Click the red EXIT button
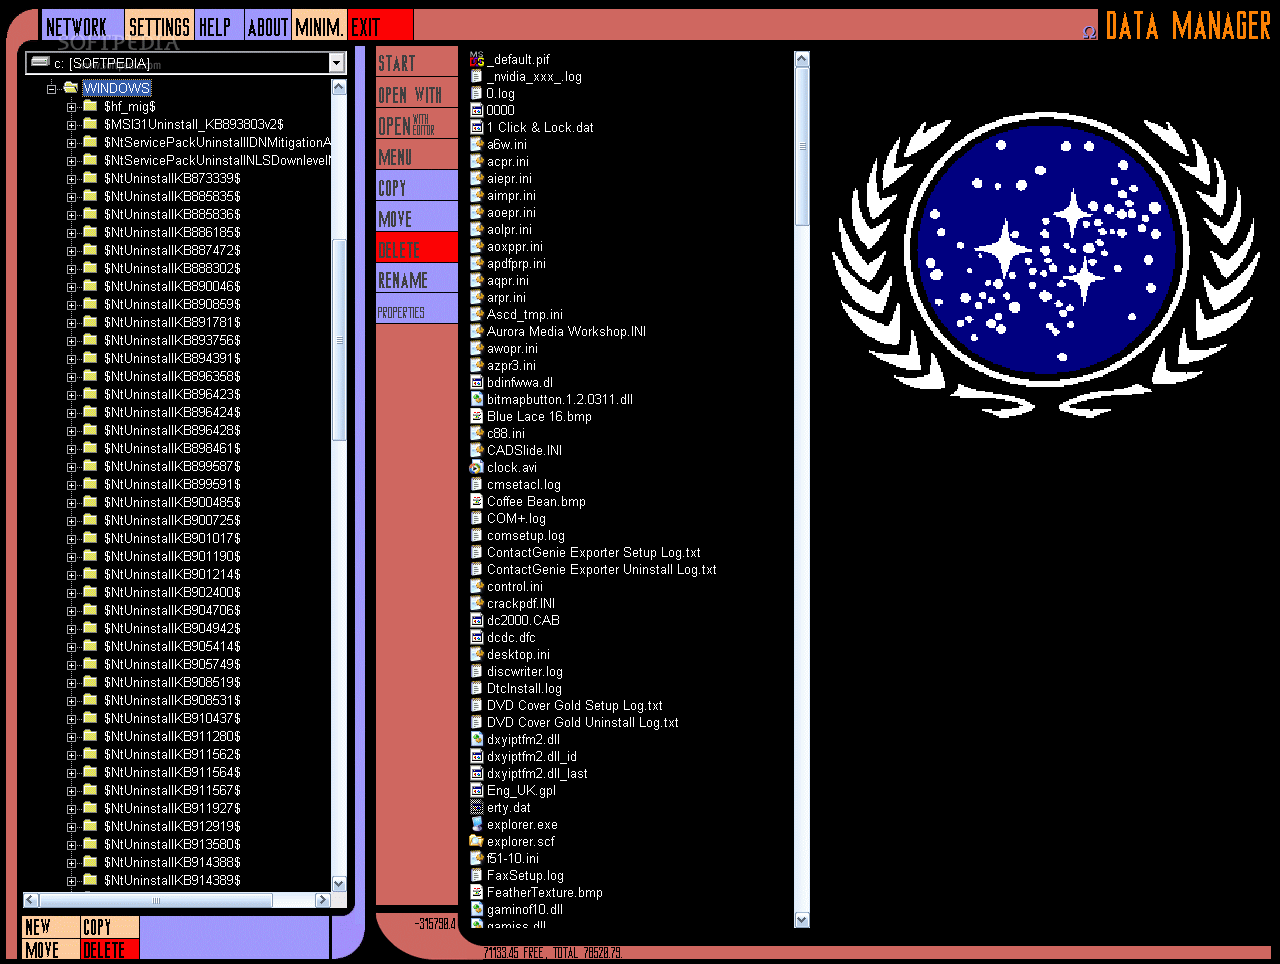The width and height of the screenshot is (1280, 964). point(380,26)
